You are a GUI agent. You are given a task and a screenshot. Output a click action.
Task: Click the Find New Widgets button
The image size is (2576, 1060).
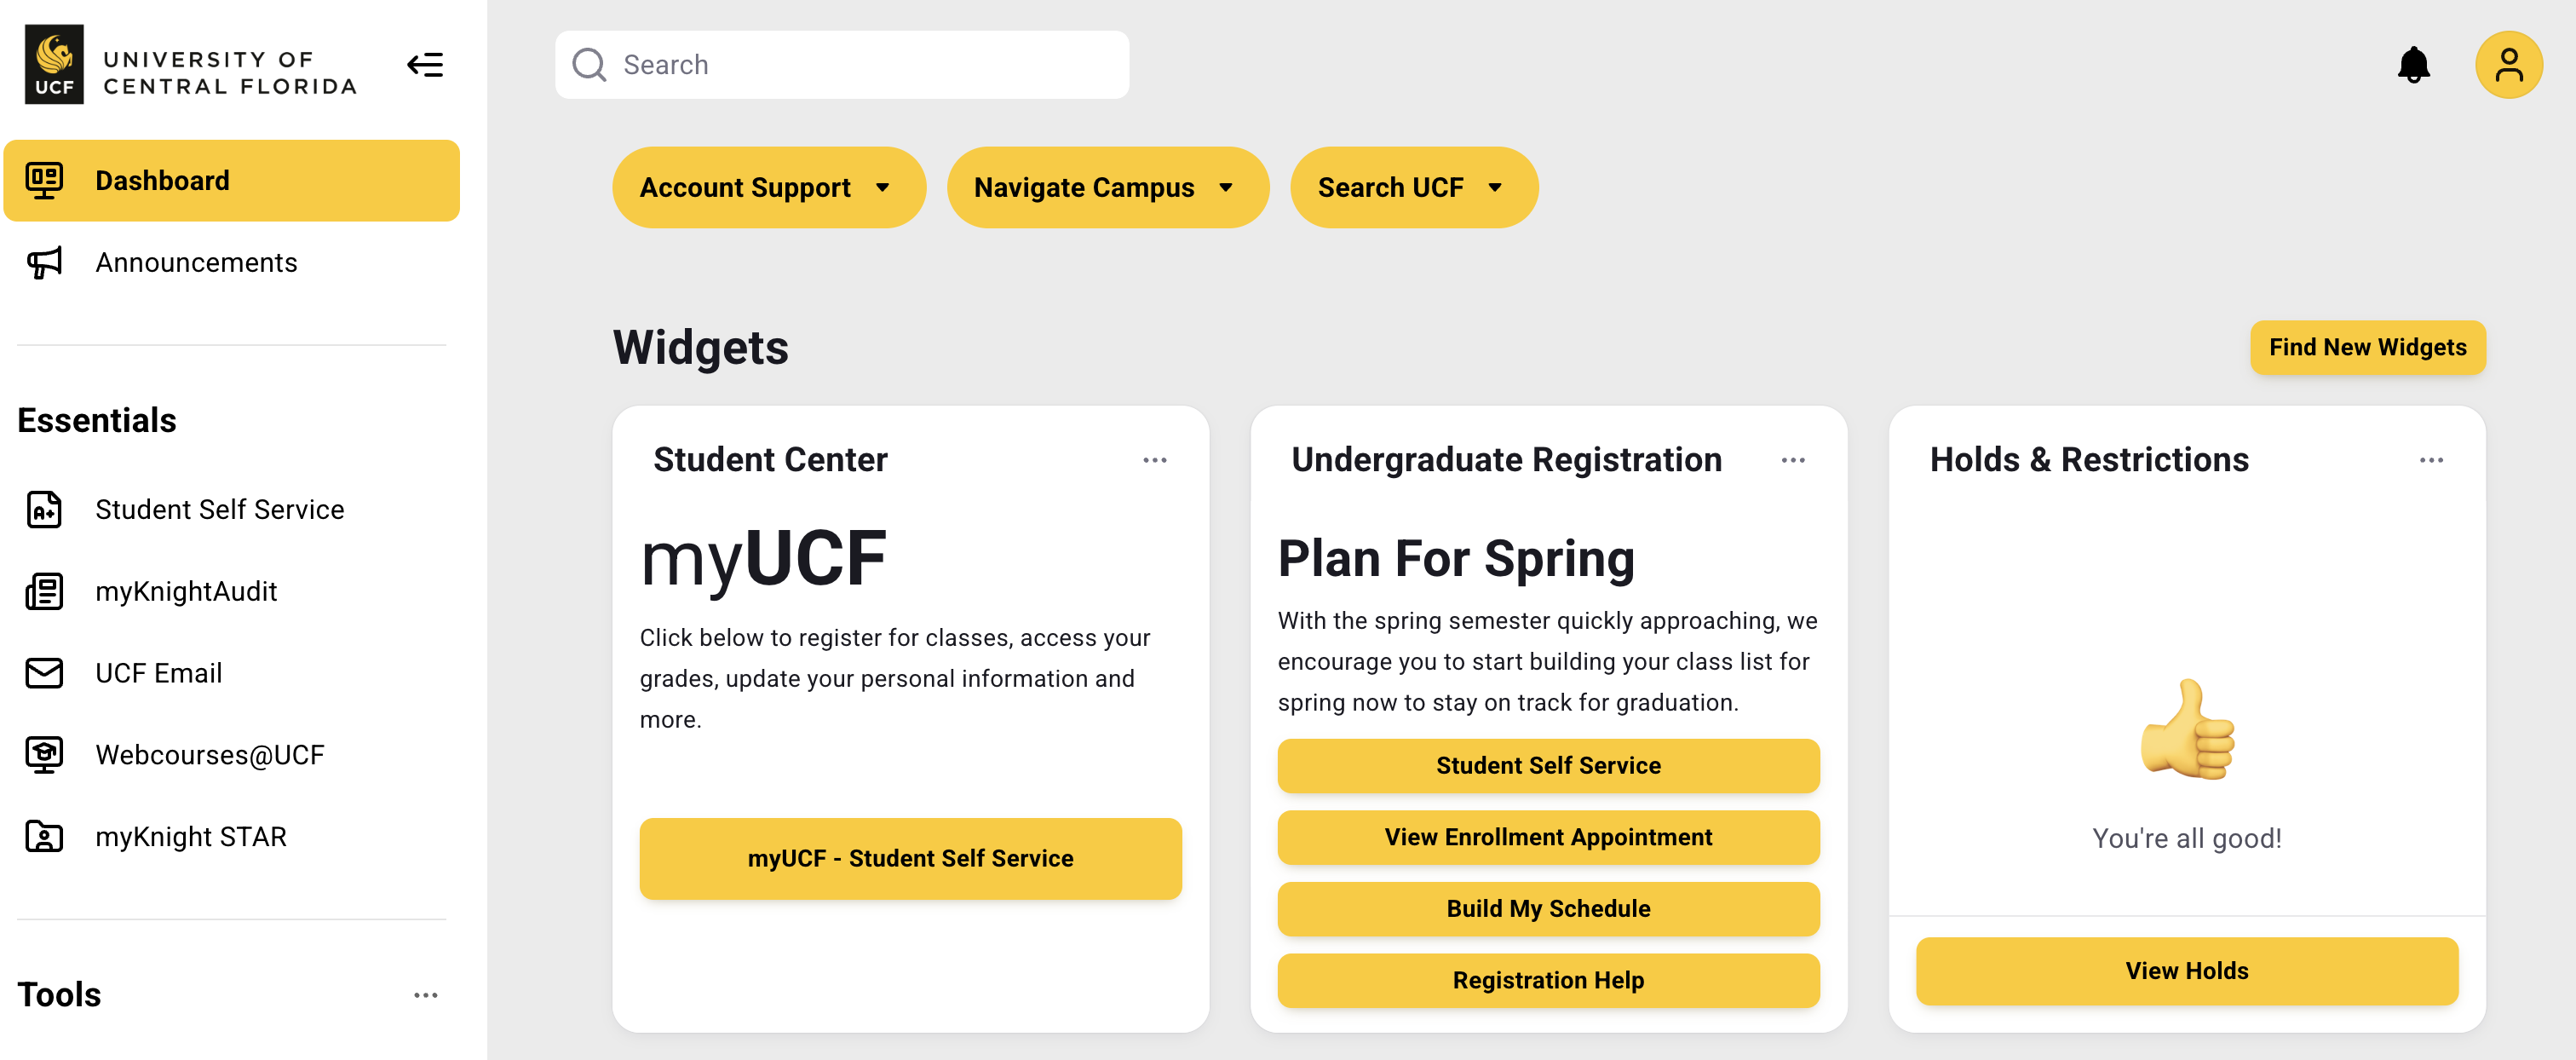(2367, 348)
